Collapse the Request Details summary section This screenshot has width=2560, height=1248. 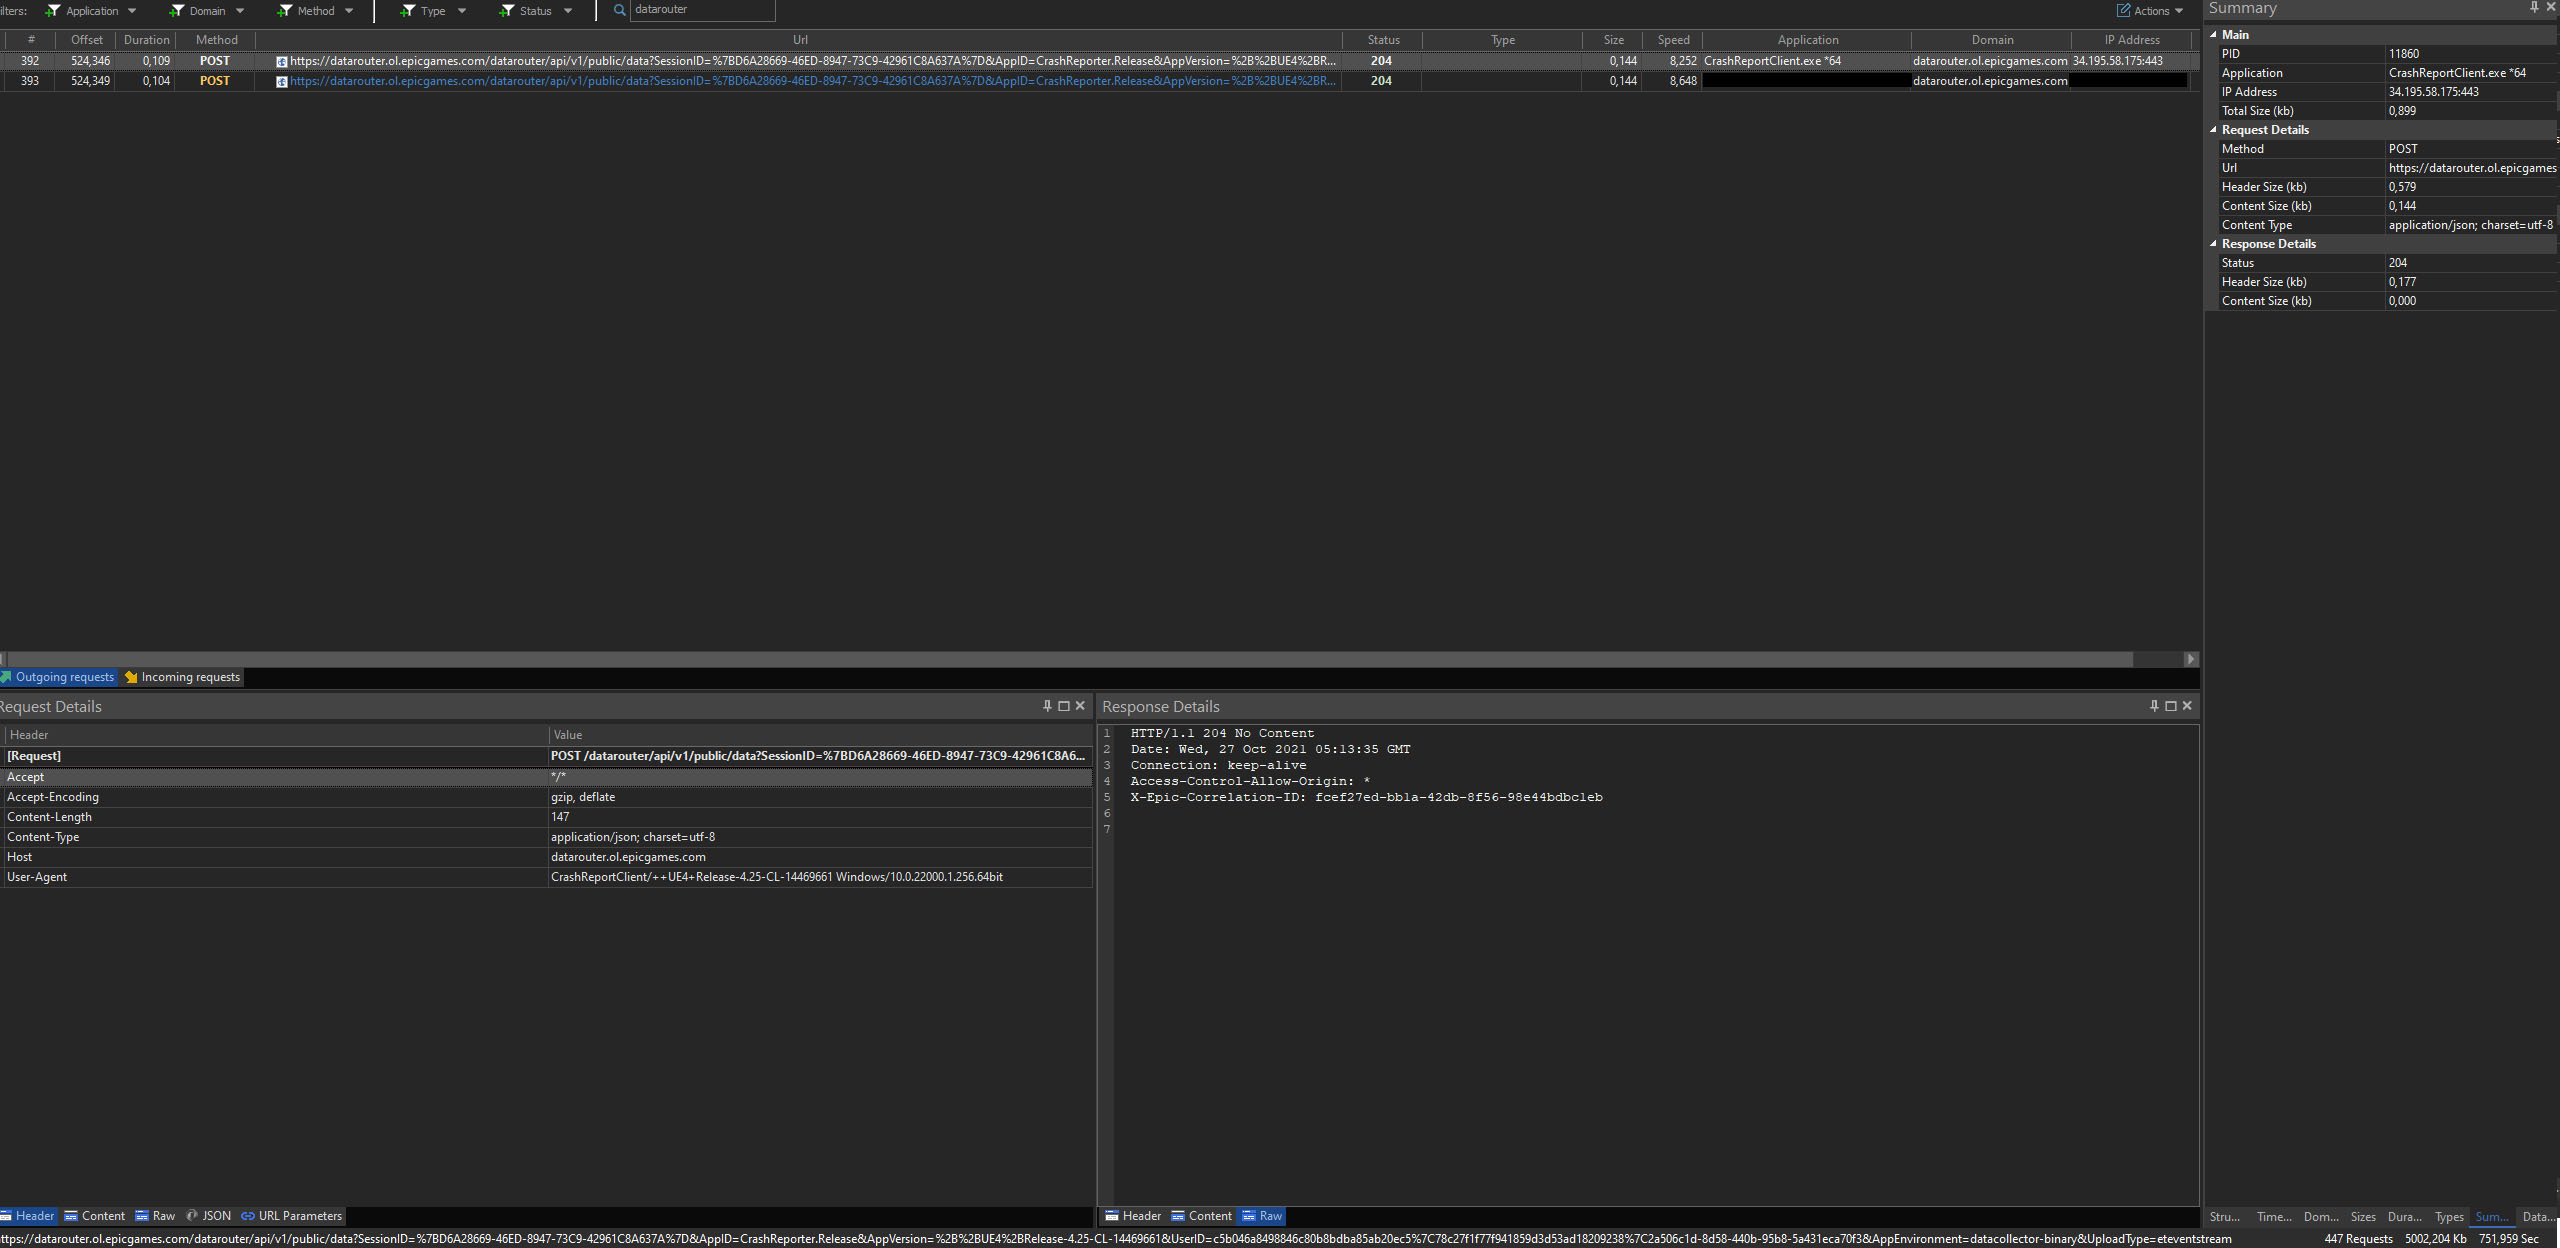pos(2213,130)
